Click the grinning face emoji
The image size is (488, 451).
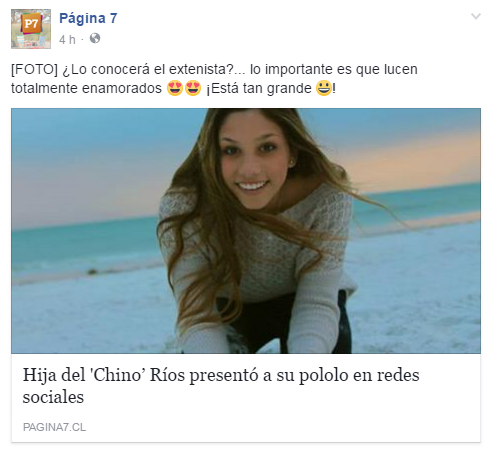(324, 88)
